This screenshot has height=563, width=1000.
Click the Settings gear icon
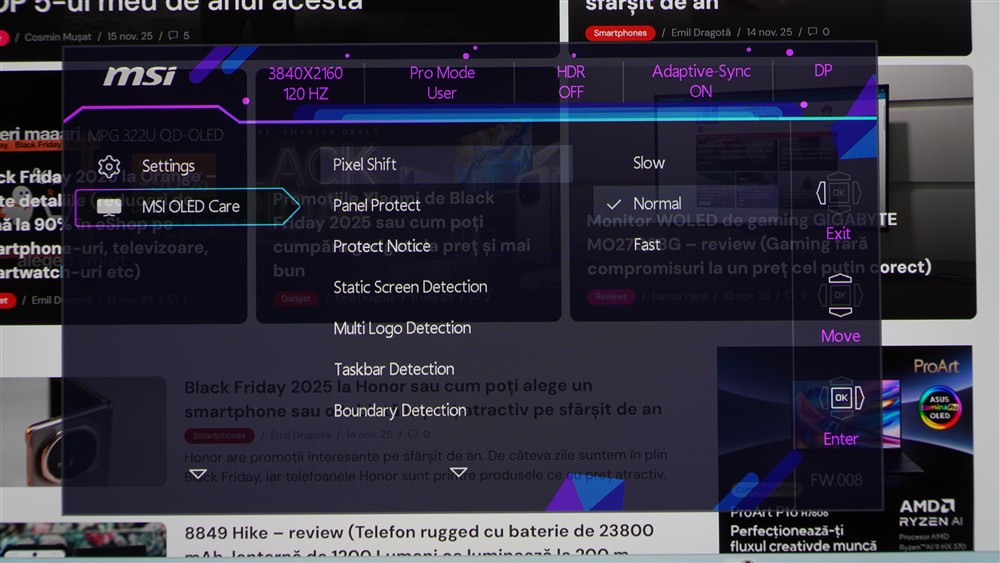[109, 167]
